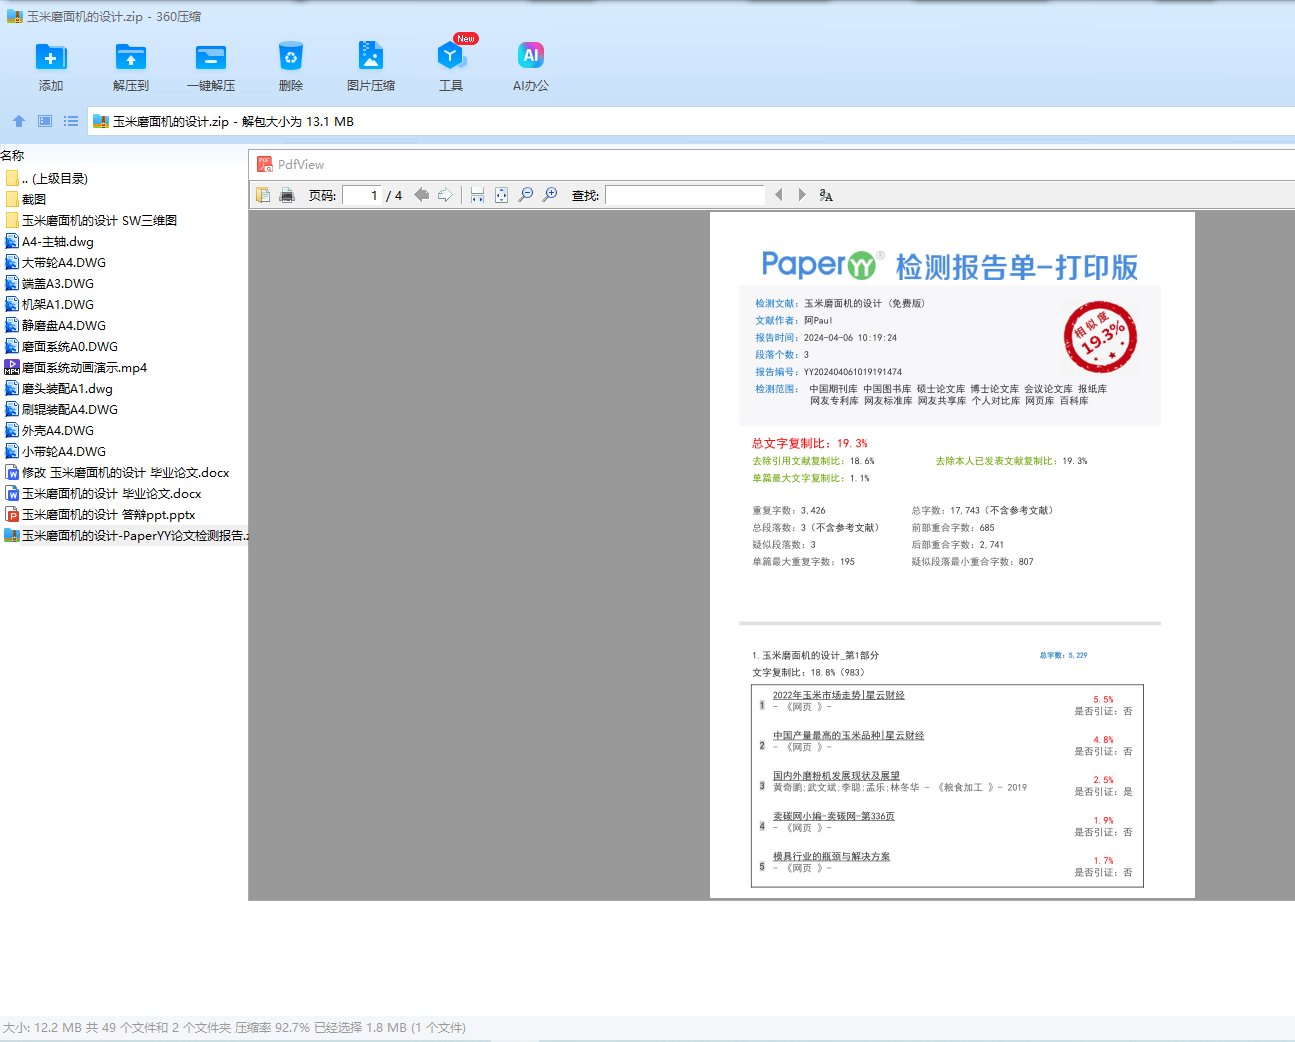
Task: Print the PDF with the printer icon
Action: (x=287, y=195)
